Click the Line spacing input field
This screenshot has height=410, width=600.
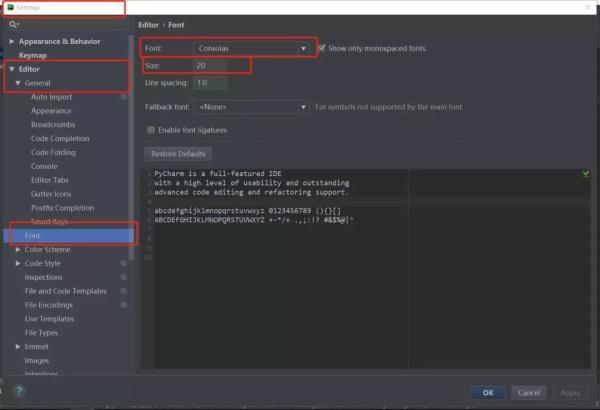click(x=210, y=83)
